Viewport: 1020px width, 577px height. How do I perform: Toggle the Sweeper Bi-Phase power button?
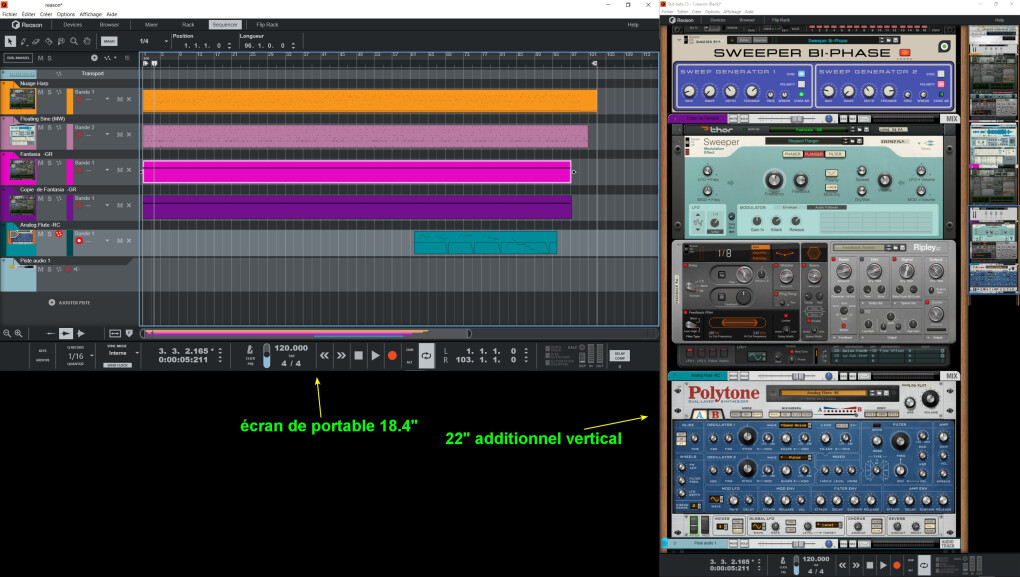(x=904, y=53)
